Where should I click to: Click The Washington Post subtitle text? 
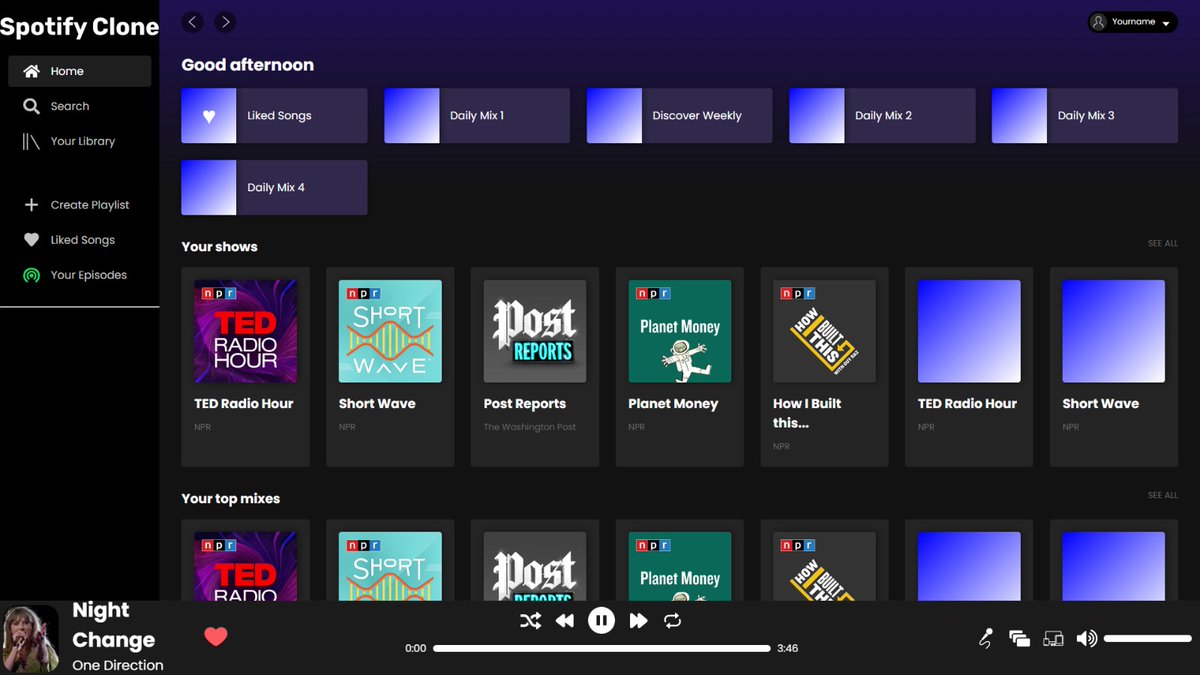(530, 427)
